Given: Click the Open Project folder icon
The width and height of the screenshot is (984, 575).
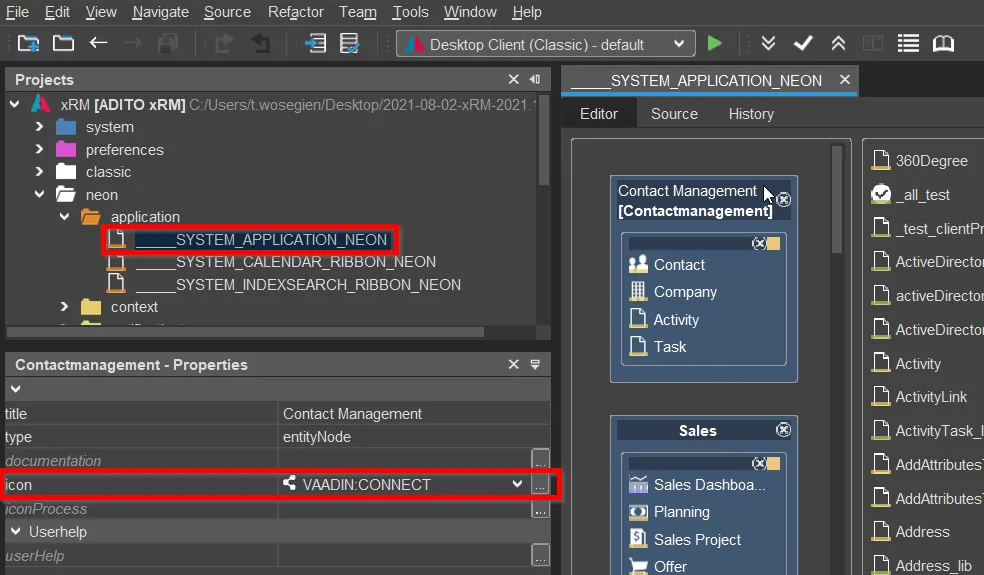Looking at the screenshot, I should [x=63, y=43].
